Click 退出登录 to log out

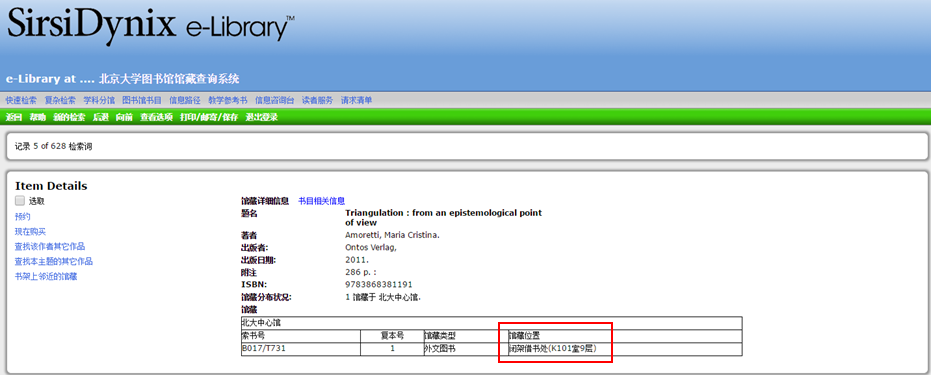coord(262,117)
